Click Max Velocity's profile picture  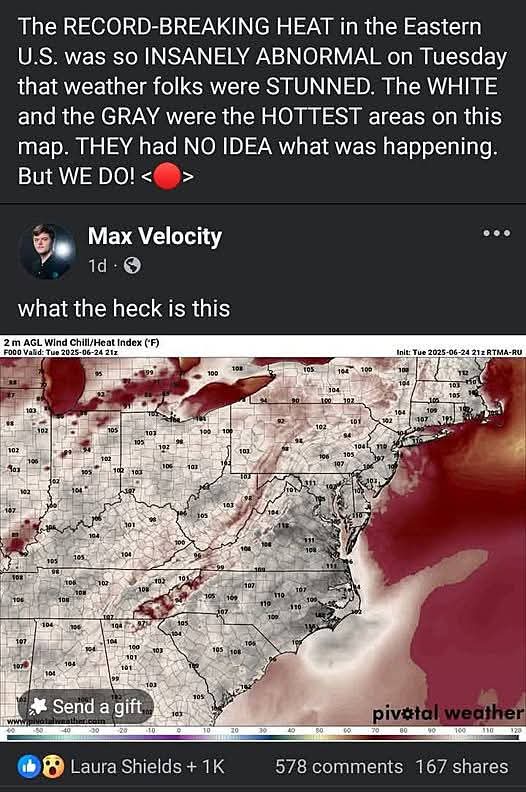(x=46, y=251)
